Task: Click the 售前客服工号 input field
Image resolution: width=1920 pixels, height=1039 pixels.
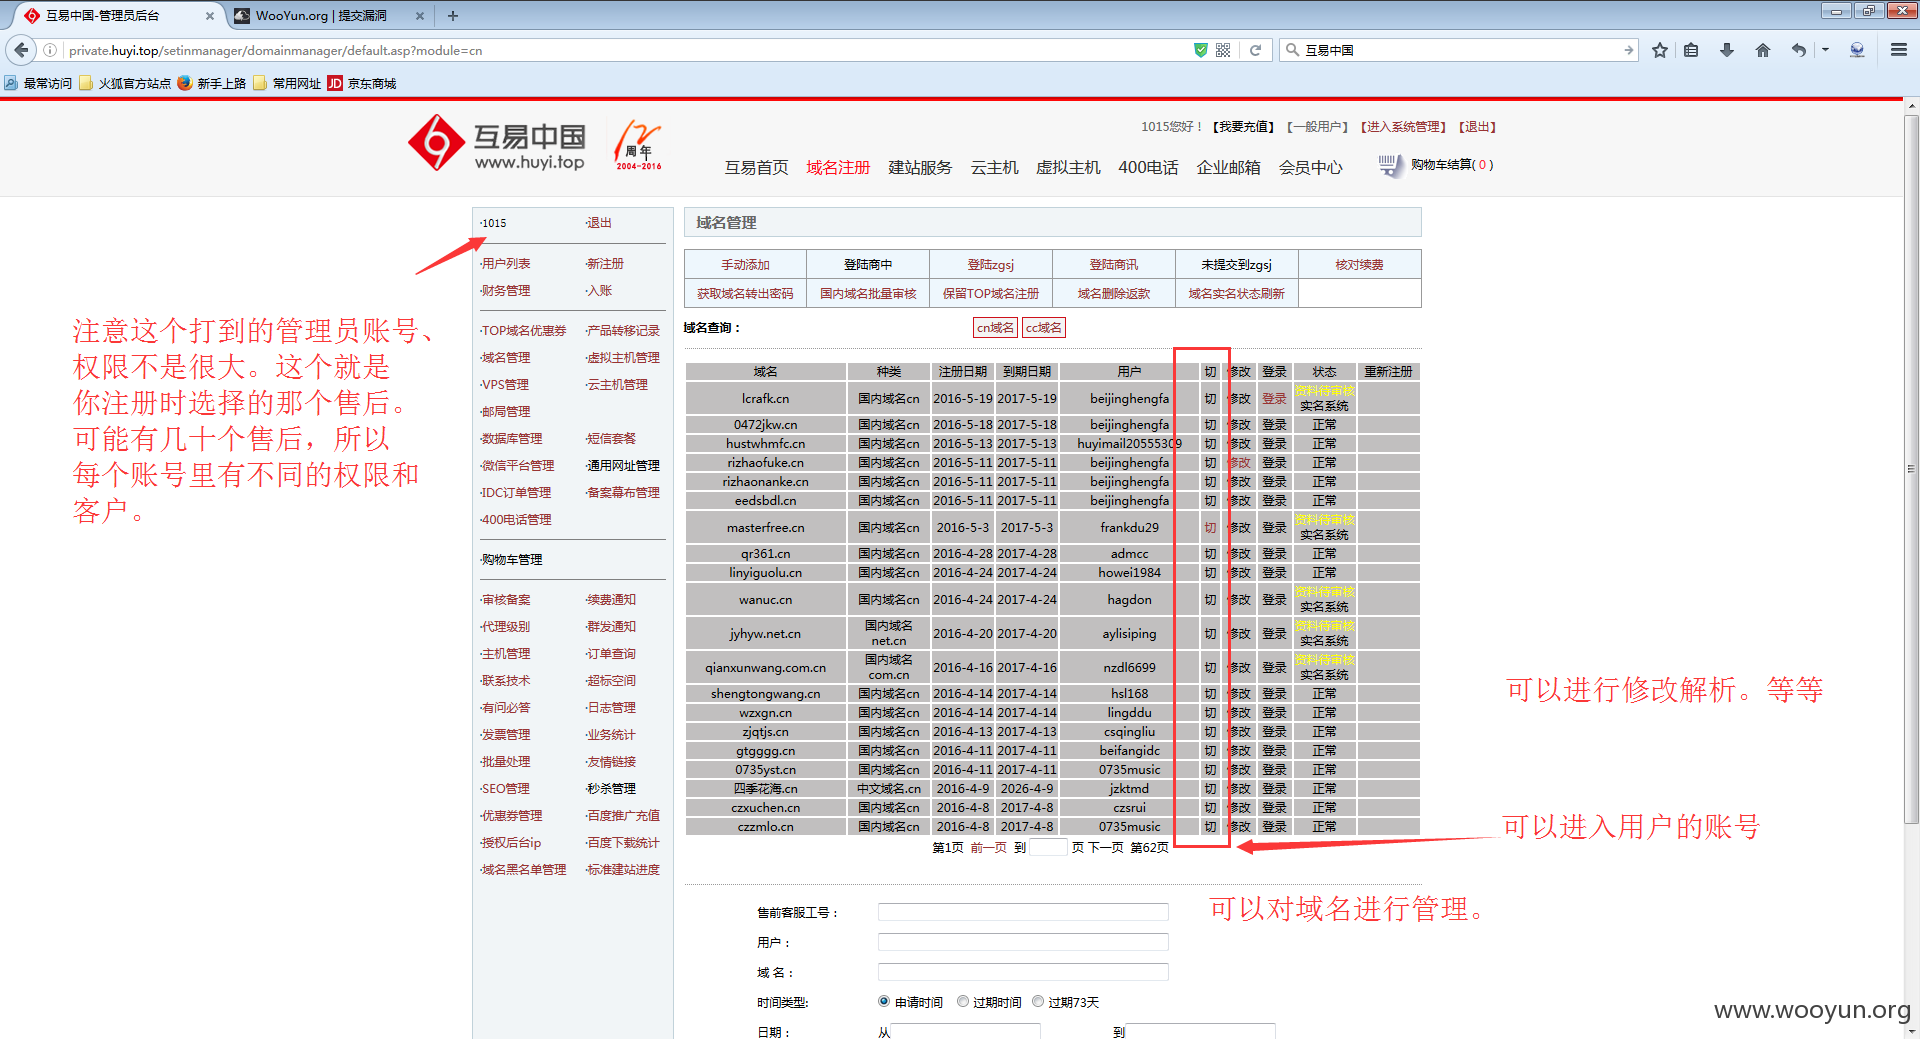Action: [1023, 912]
